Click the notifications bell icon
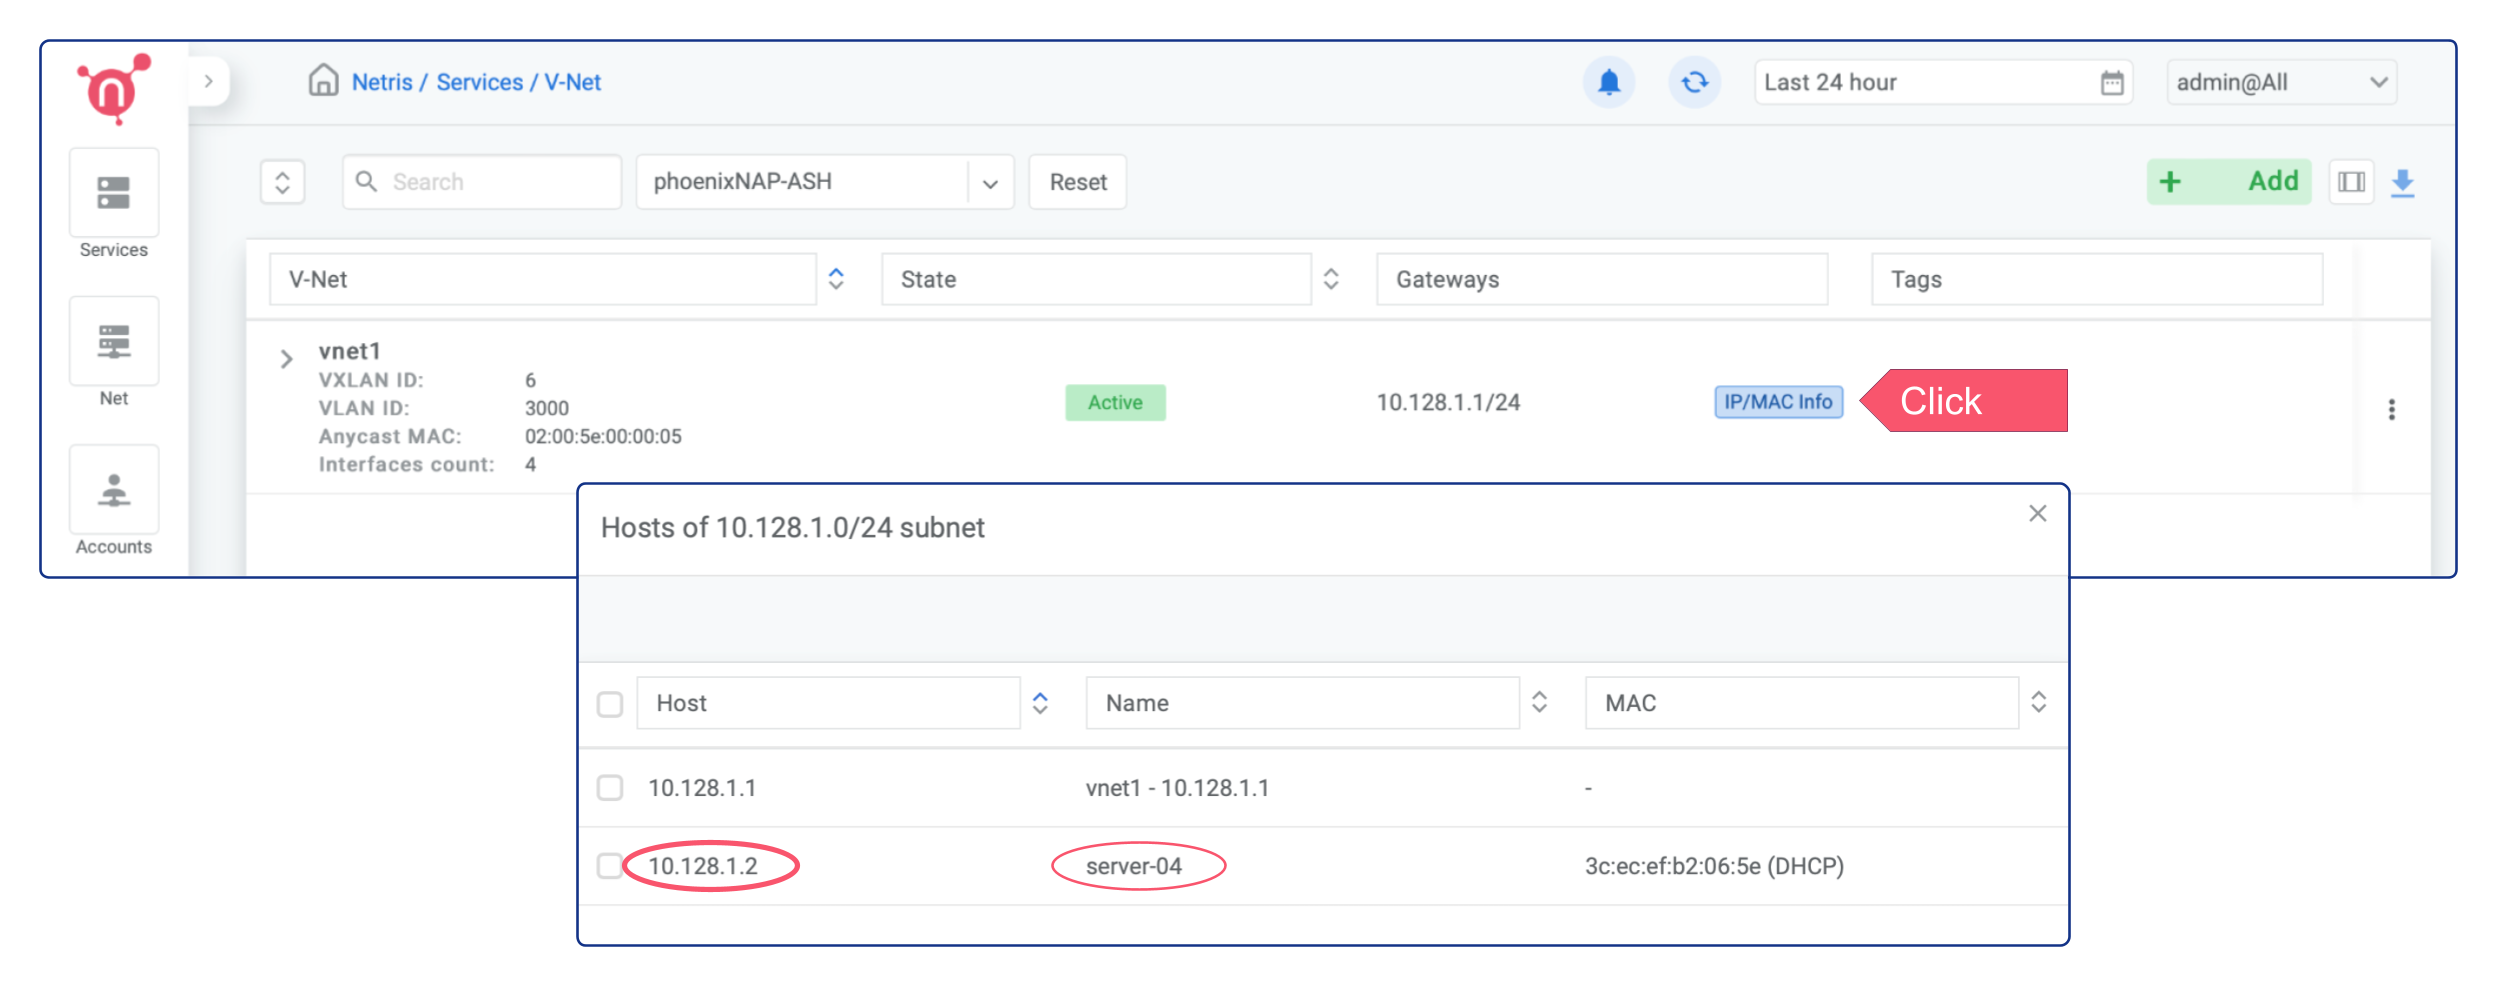Viewport: 2500px width, 986px height. coord(1608,82)
